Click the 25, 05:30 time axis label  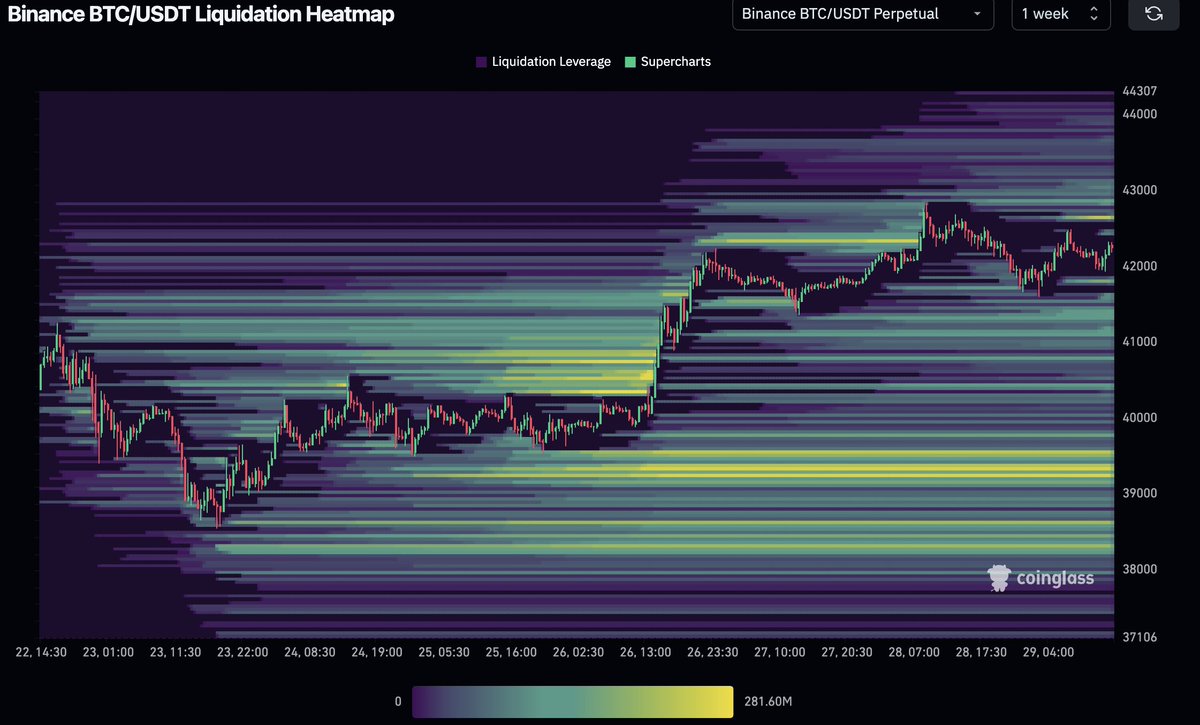(444, 652)
